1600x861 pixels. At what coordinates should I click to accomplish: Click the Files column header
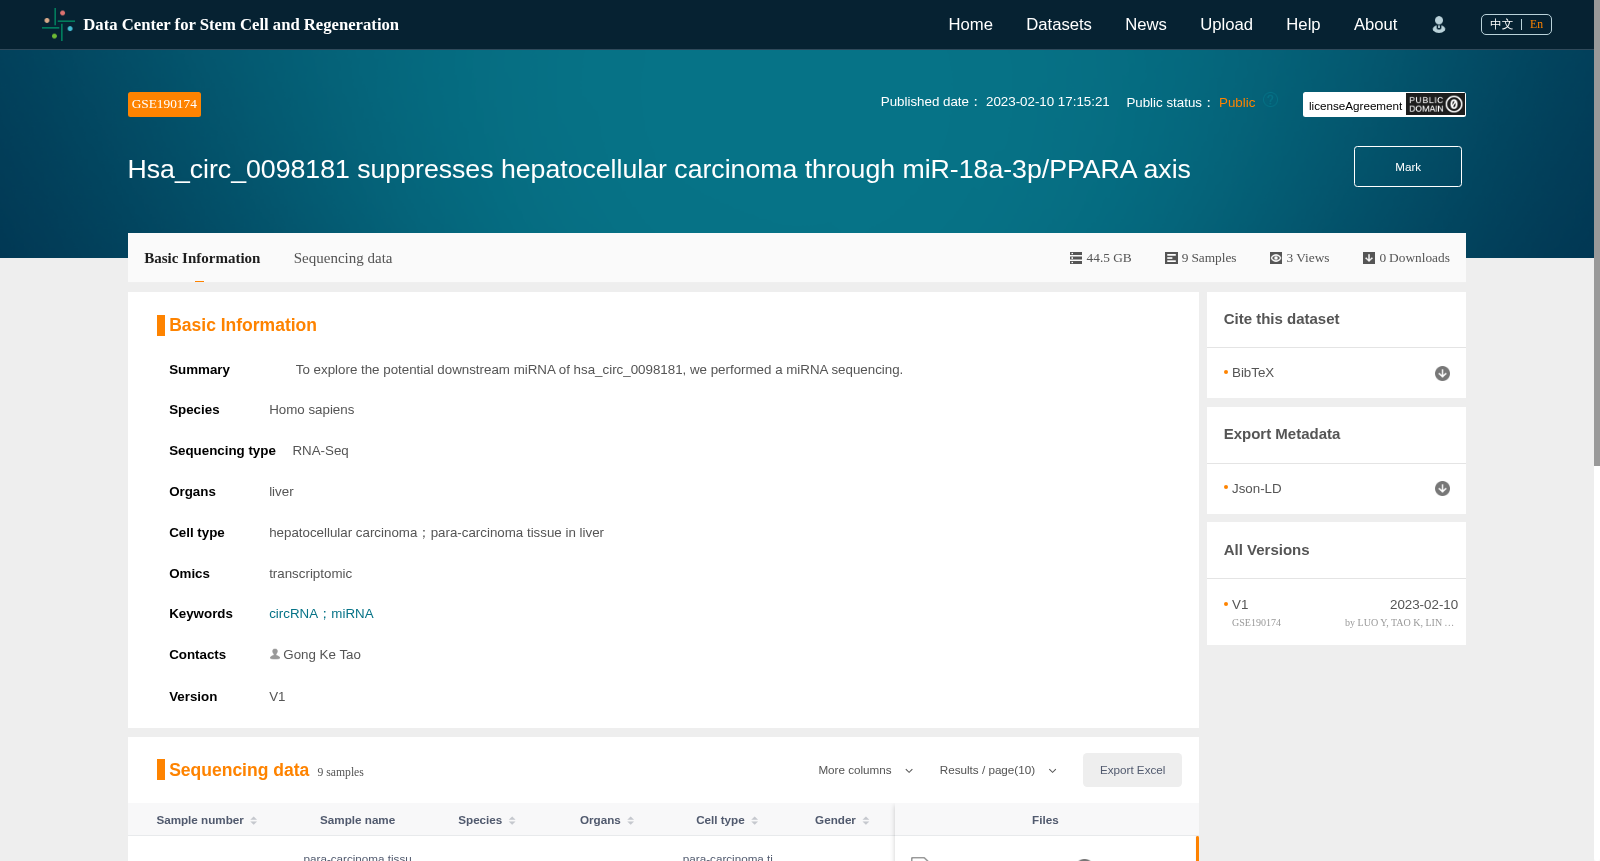(x=1045, y=820)
